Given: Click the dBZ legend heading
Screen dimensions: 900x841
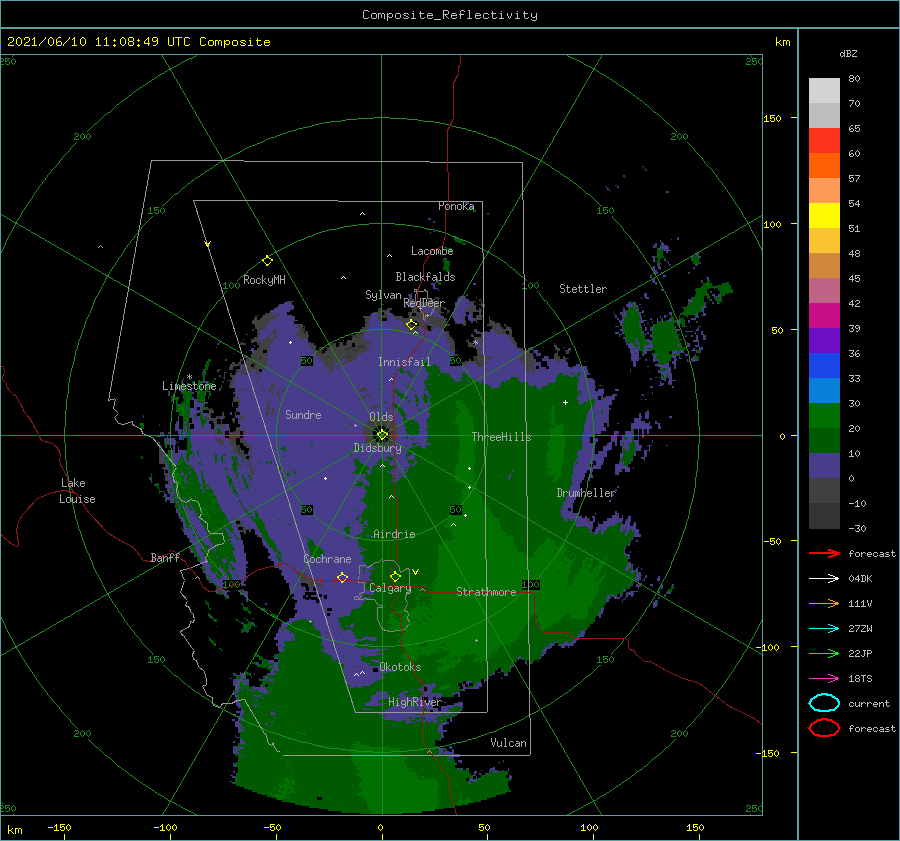Looking at the screenshot, I should (x=848, y=53).
